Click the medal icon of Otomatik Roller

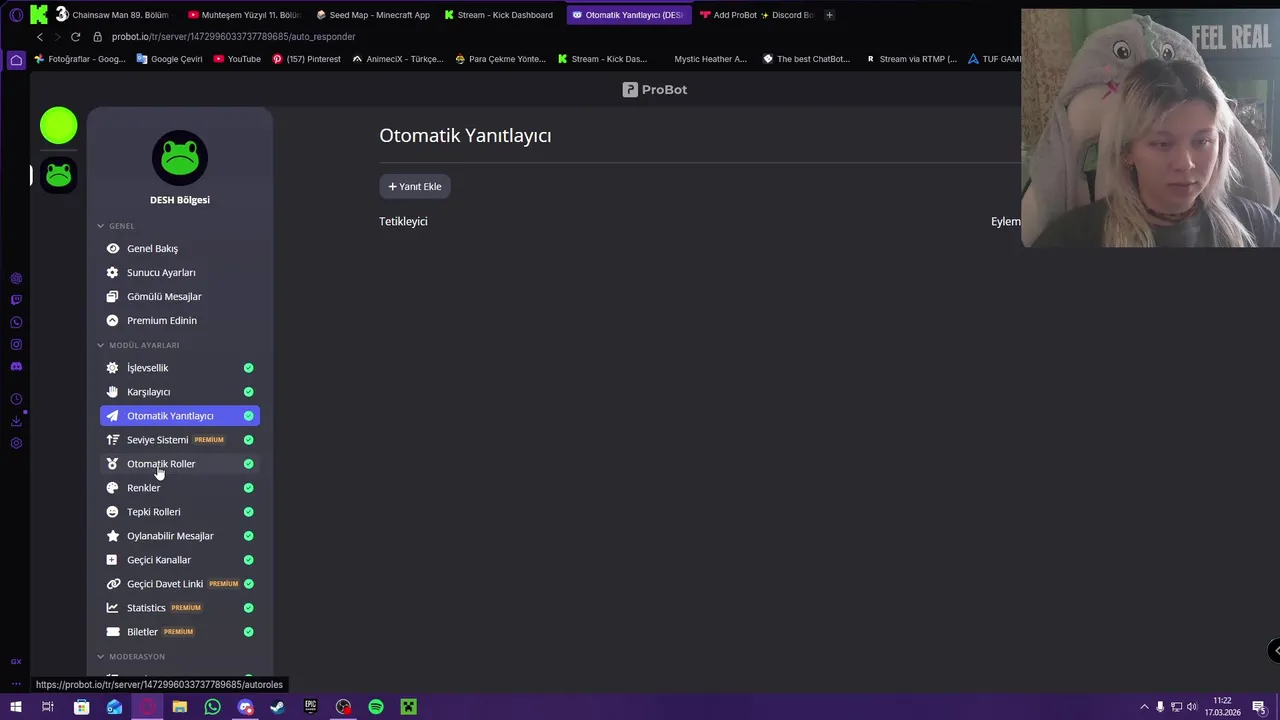pos(112,464)
